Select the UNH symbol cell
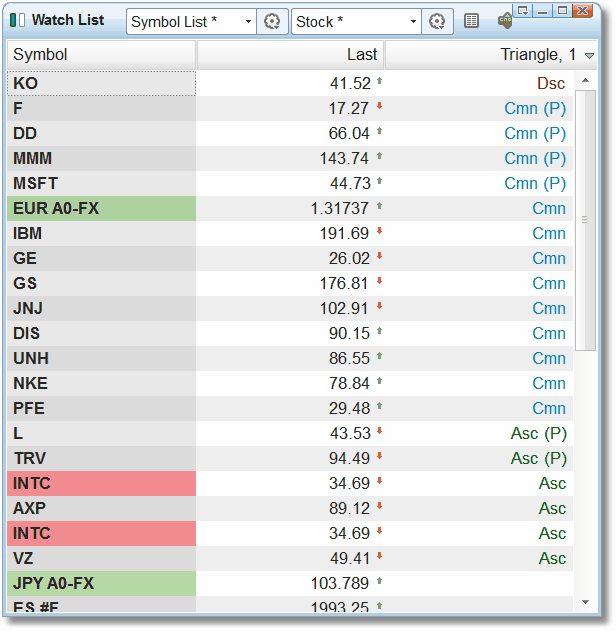Image resolution: width=616 pixels, height=631 pixels. tap(101, 358)
